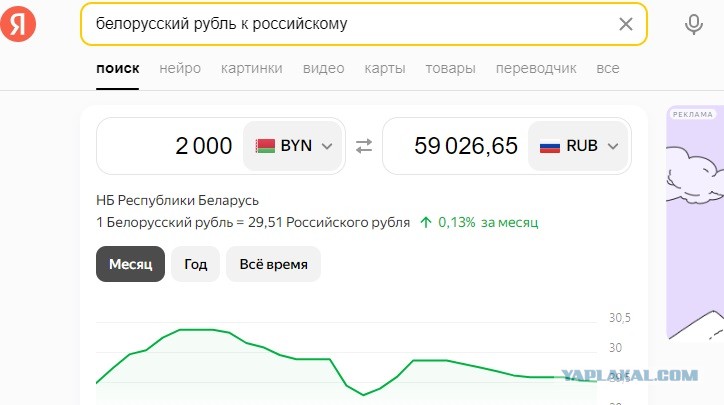Open the RUB currency dropdown
The width and height of the screenshot is (724, 405).
[578, 146]
